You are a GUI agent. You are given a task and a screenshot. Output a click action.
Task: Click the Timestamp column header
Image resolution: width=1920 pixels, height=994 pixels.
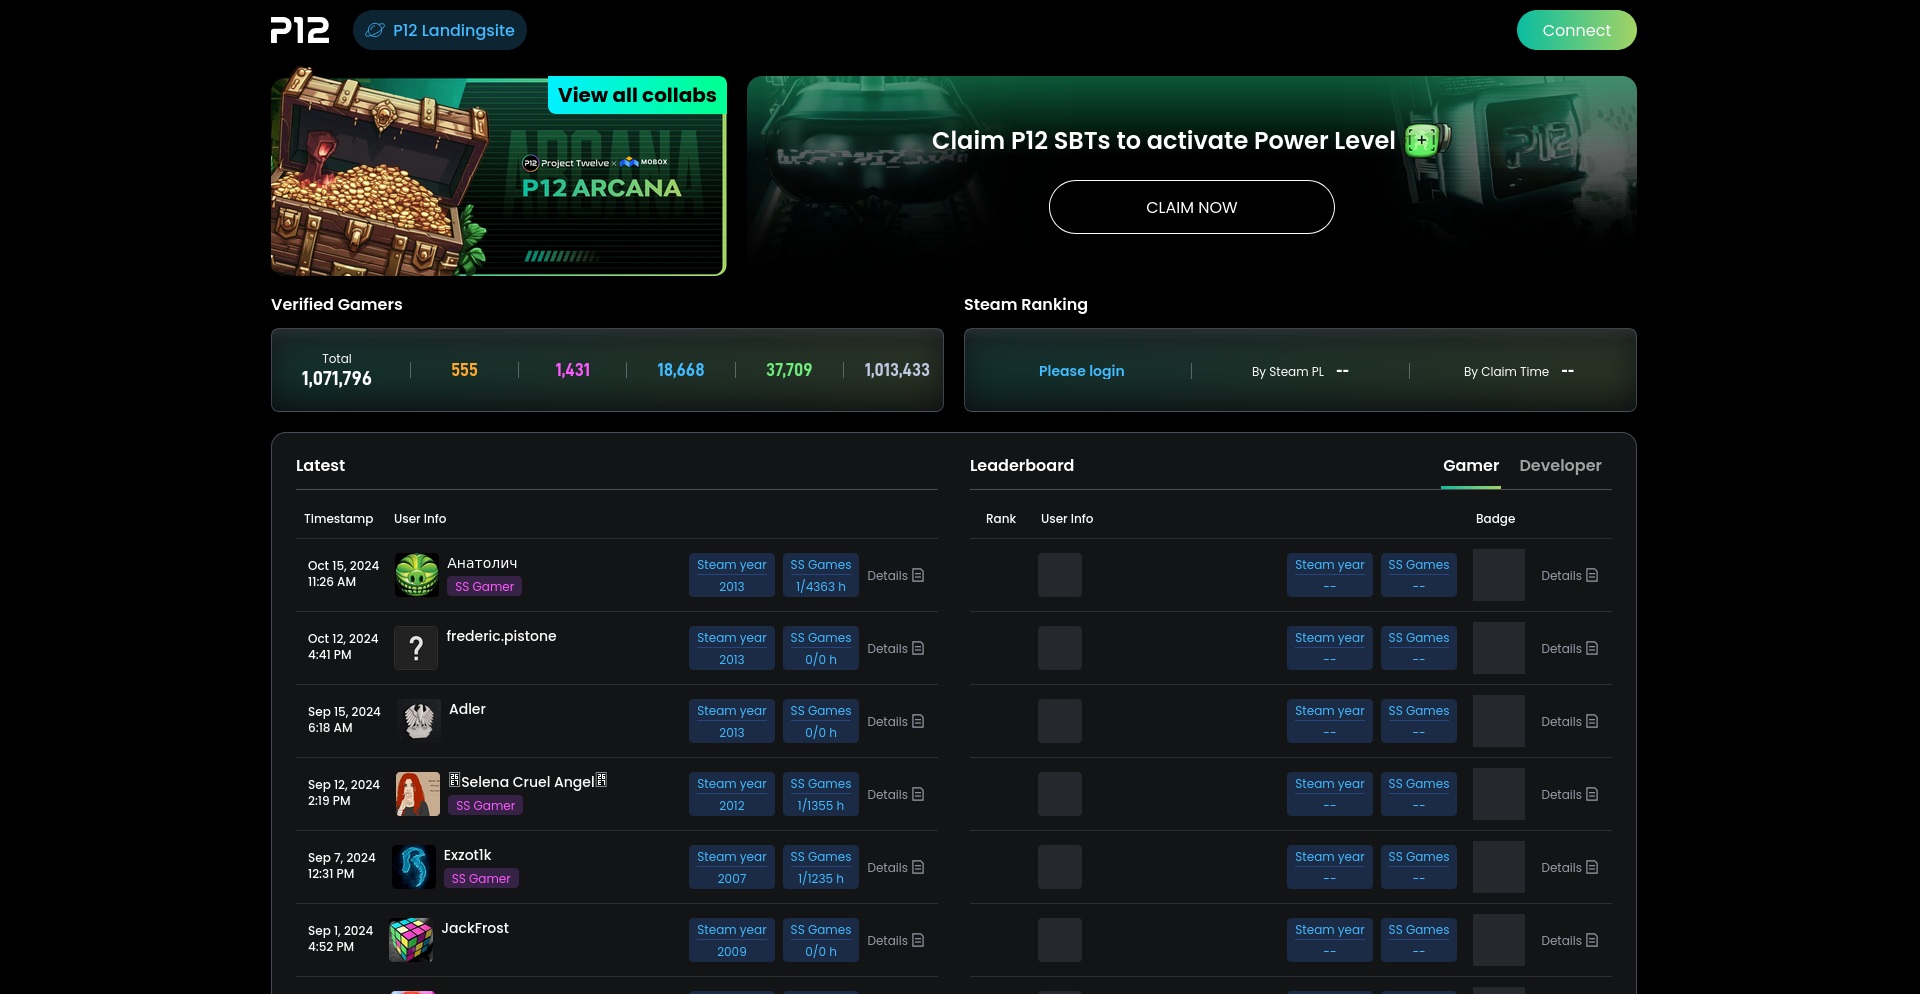(x=338, y=518)
